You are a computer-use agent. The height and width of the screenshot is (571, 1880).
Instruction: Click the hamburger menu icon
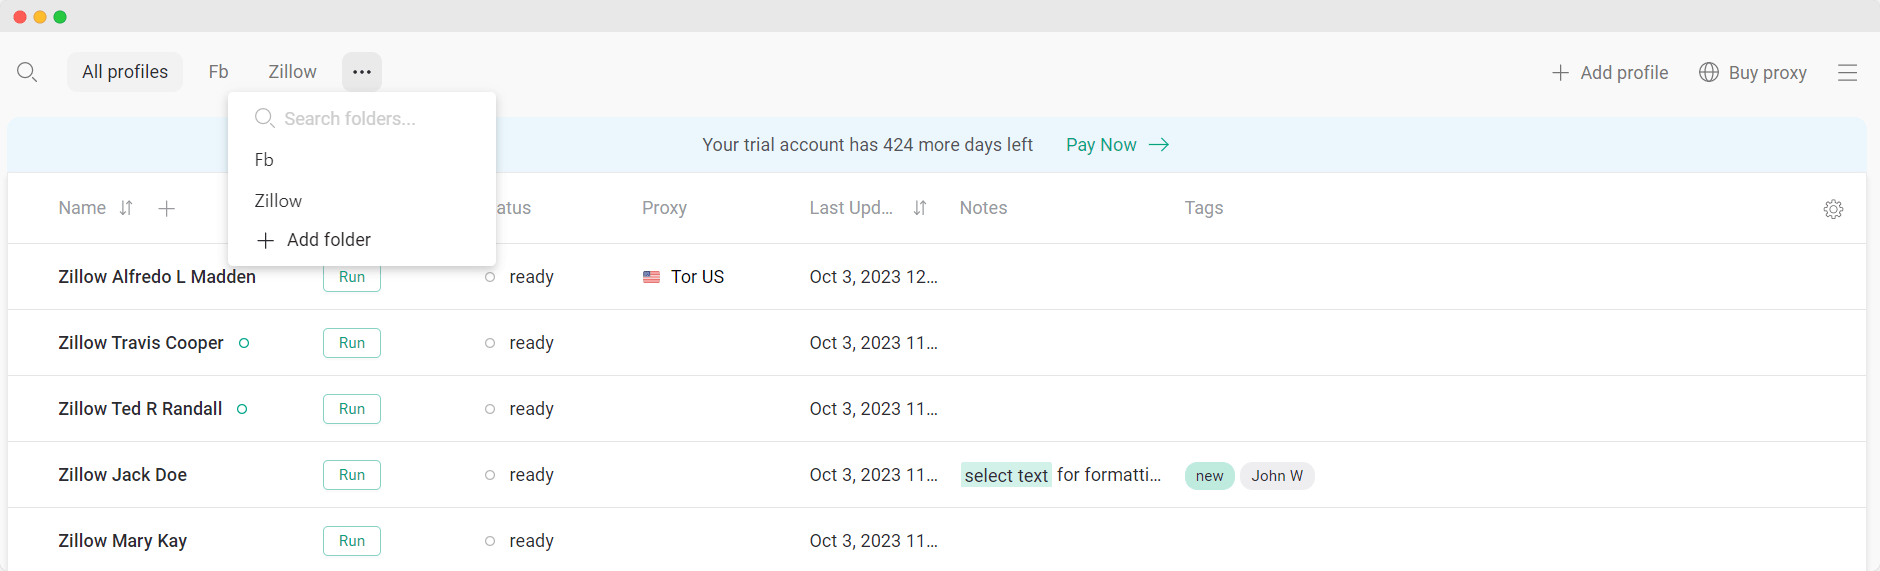(1847, 73)
